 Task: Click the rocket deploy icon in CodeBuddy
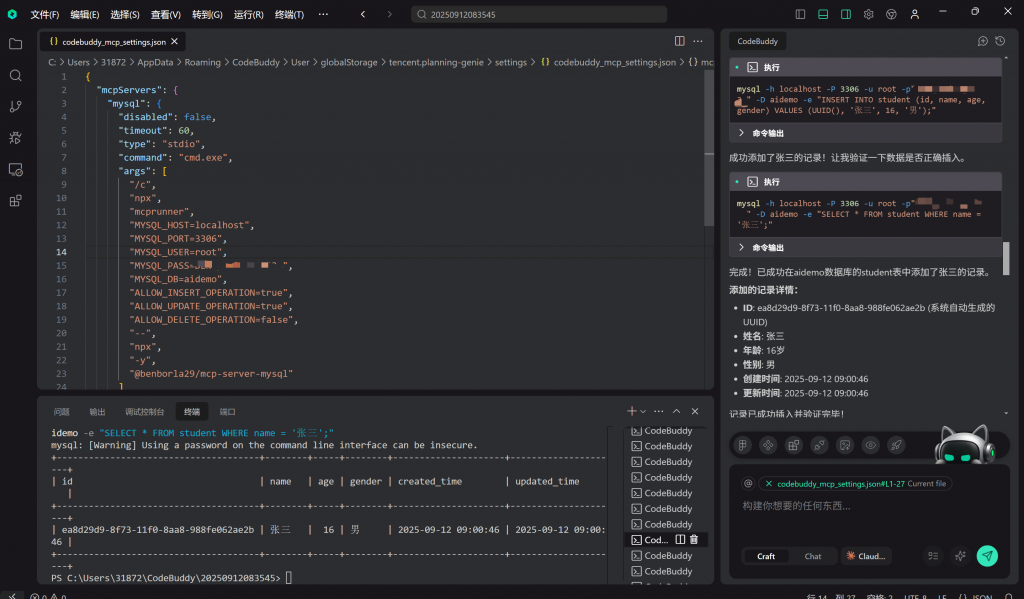(x=896, y=445)
